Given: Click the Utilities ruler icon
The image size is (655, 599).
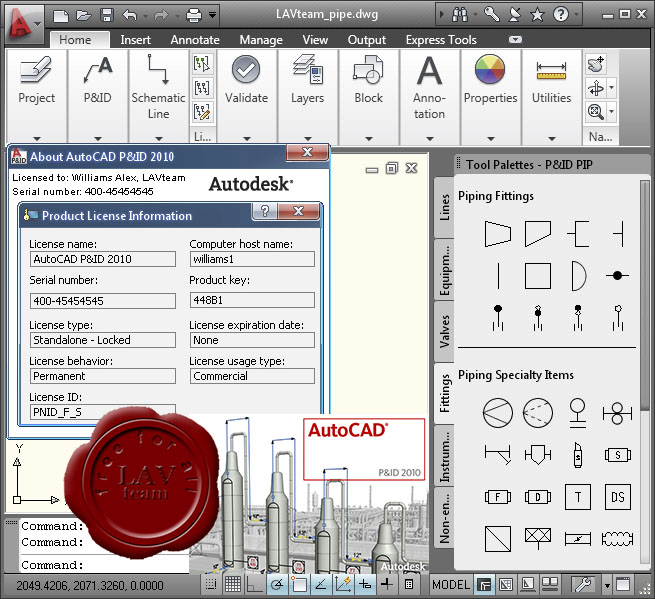Looking at the screenshot, I should [551, 71].
